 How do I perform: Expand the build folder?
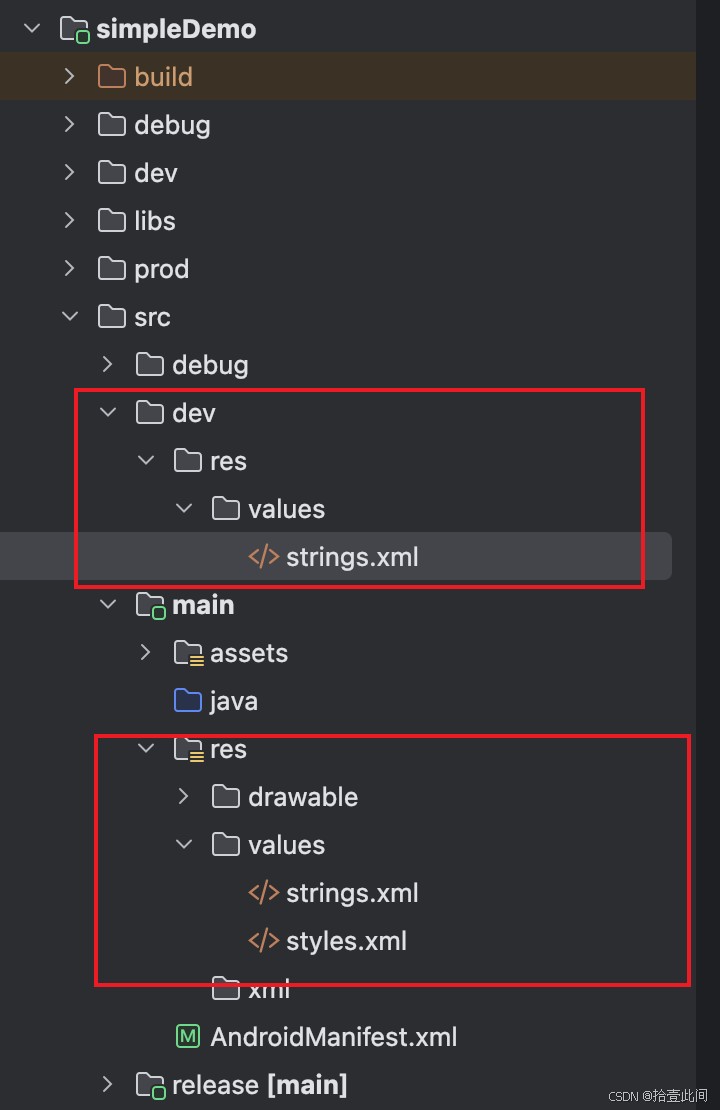point(69,77)
